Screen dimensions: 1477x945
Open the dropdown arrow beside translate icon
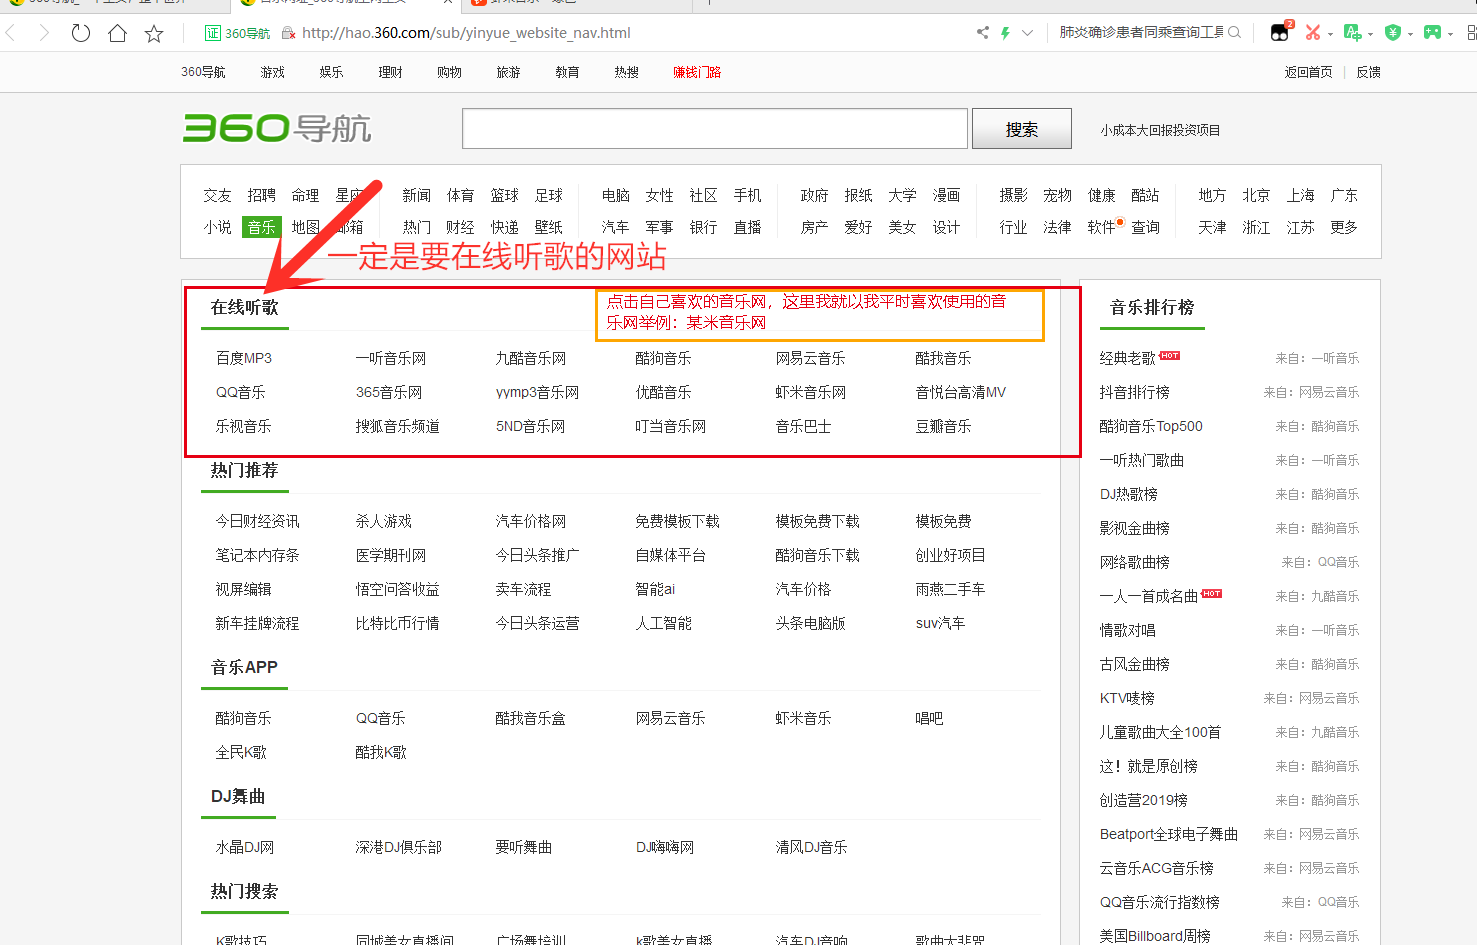pyautogui.click(x=1371, y=34)
